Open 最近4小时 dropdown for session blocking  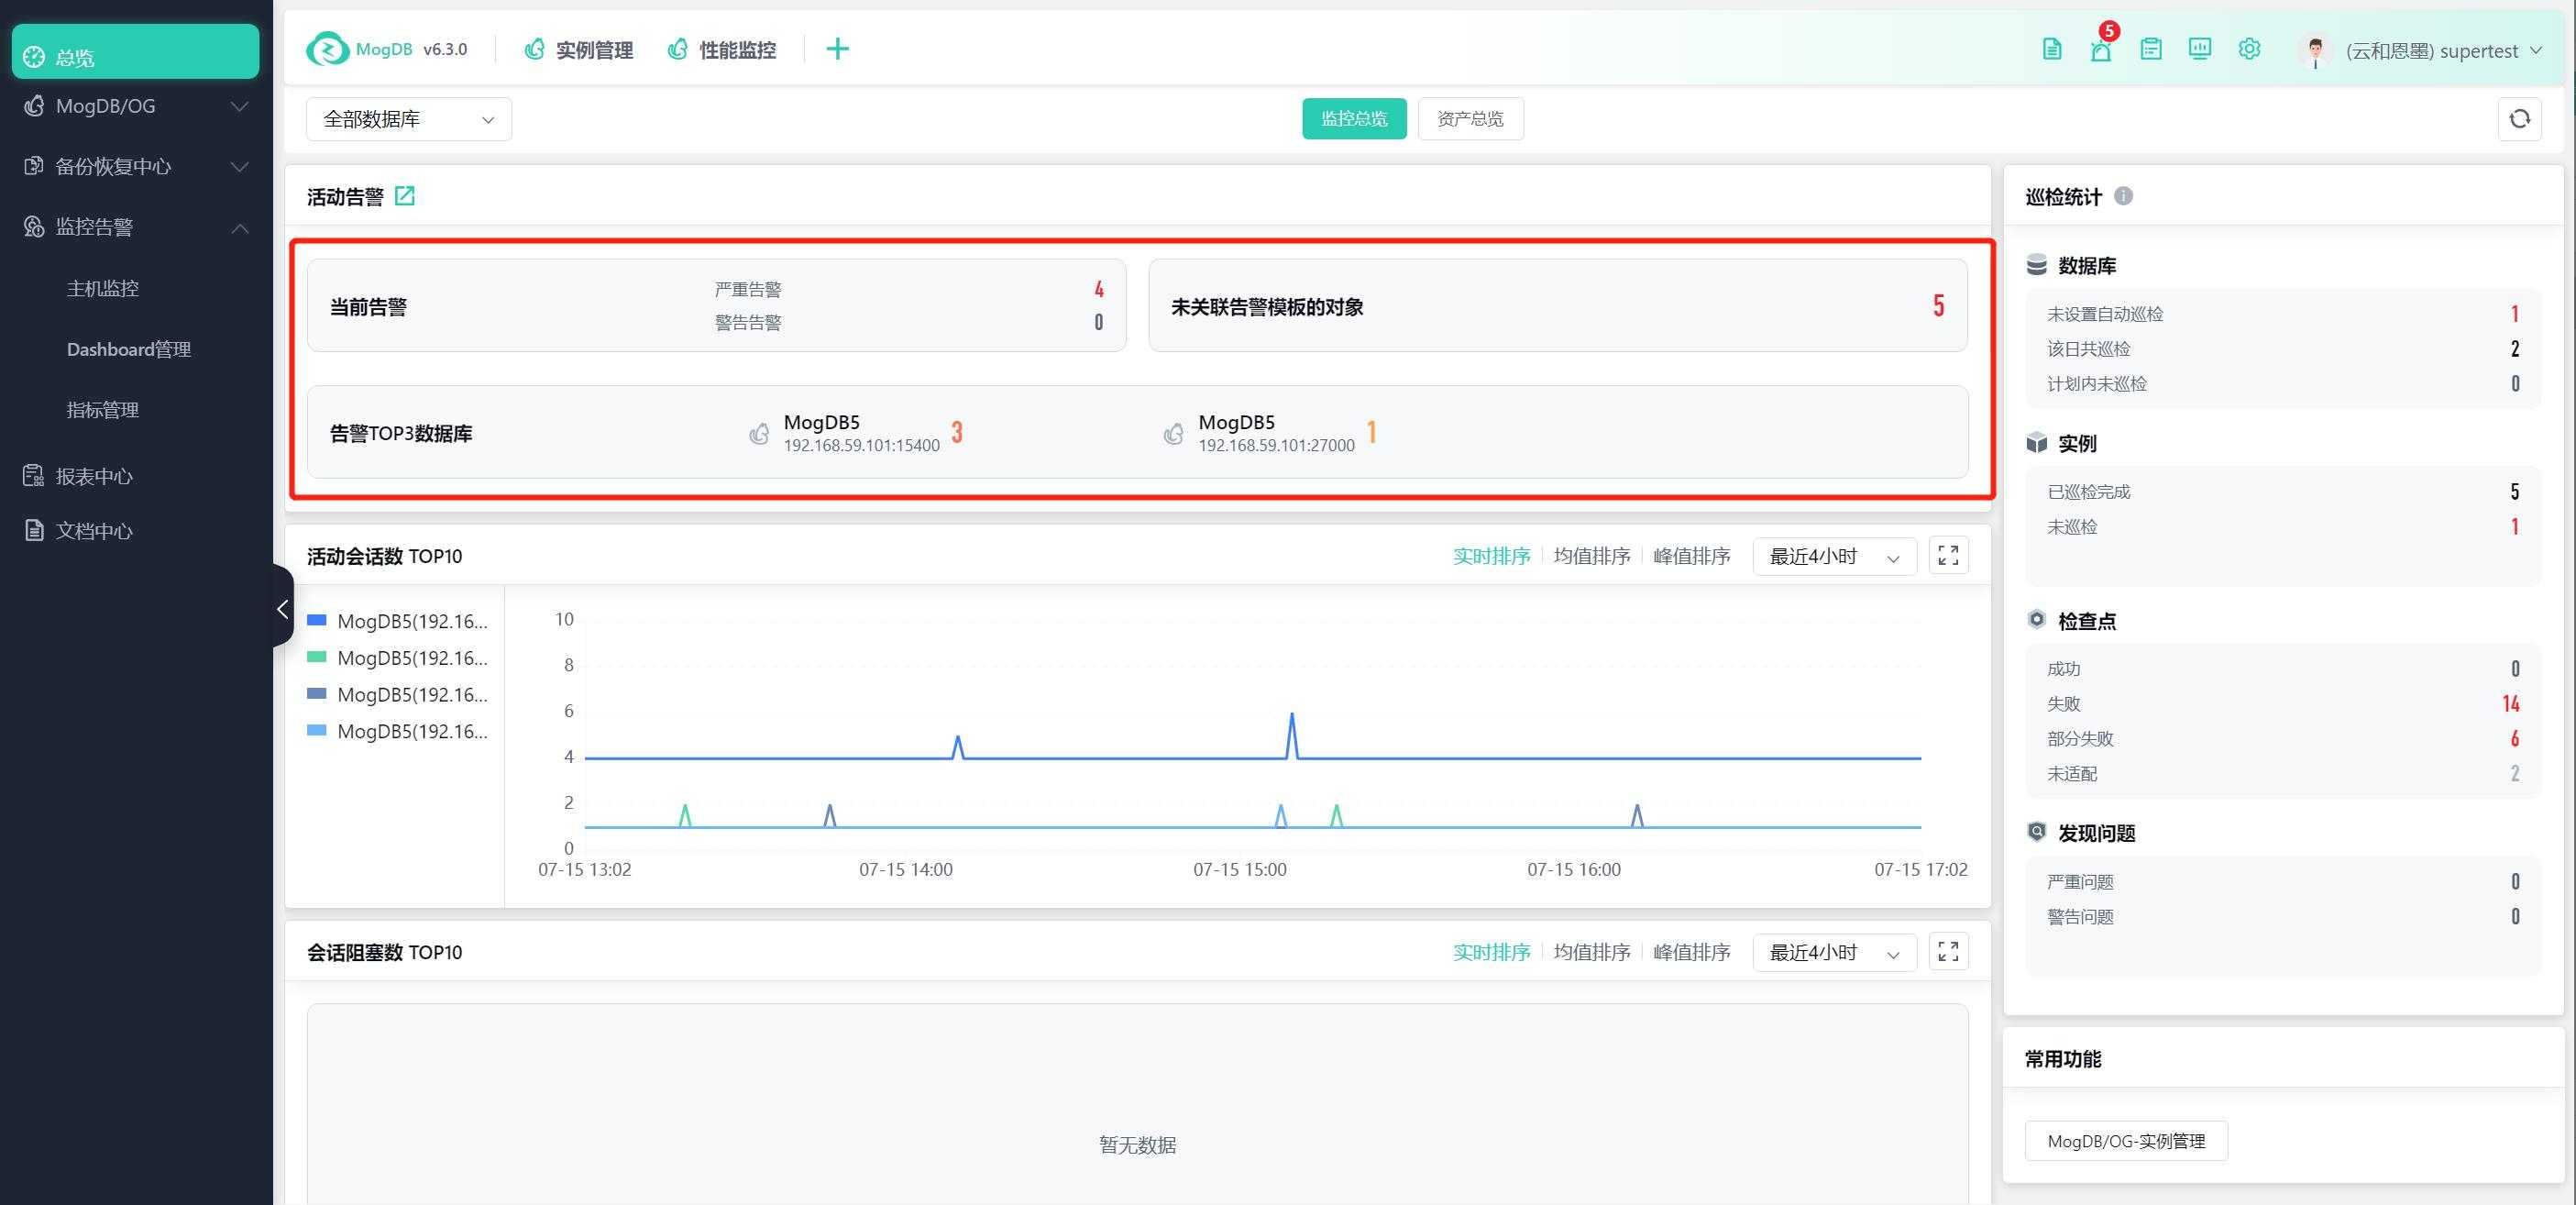(x=1834, y=952)
